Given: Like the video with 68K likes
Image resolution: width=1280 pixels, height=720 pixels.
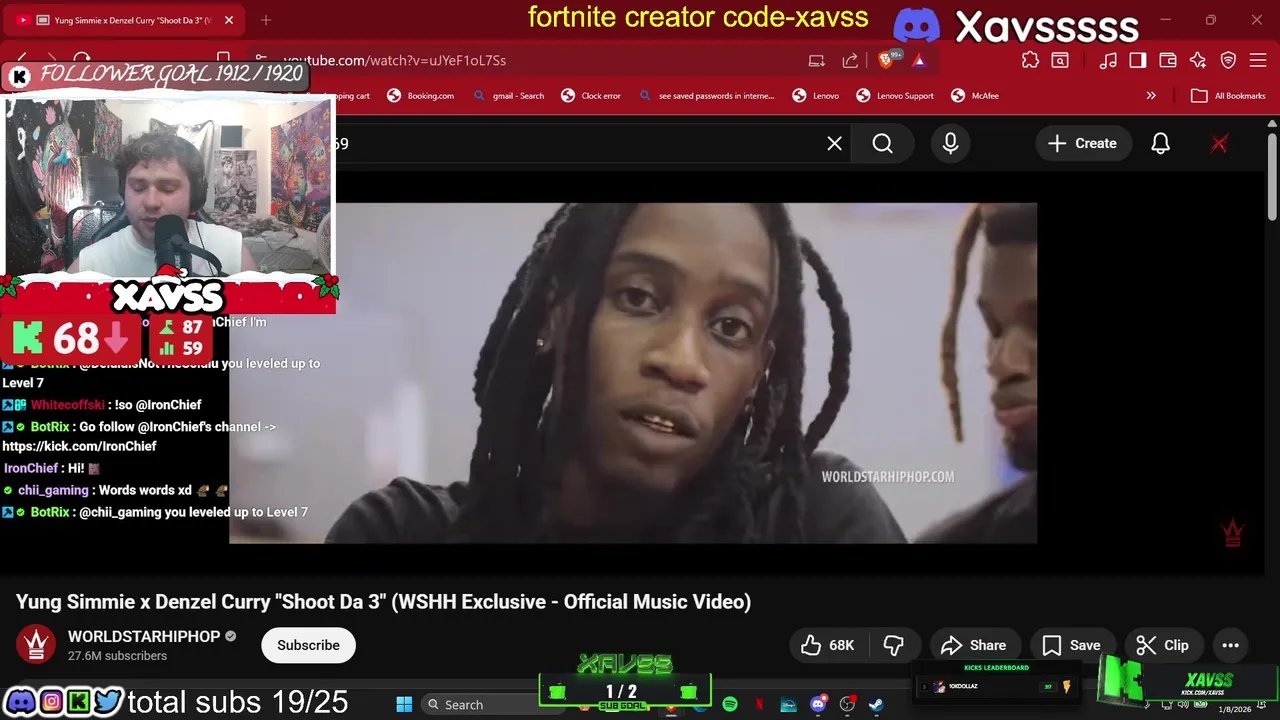Looking at the screenshot, I should click(x=828, y=645).
